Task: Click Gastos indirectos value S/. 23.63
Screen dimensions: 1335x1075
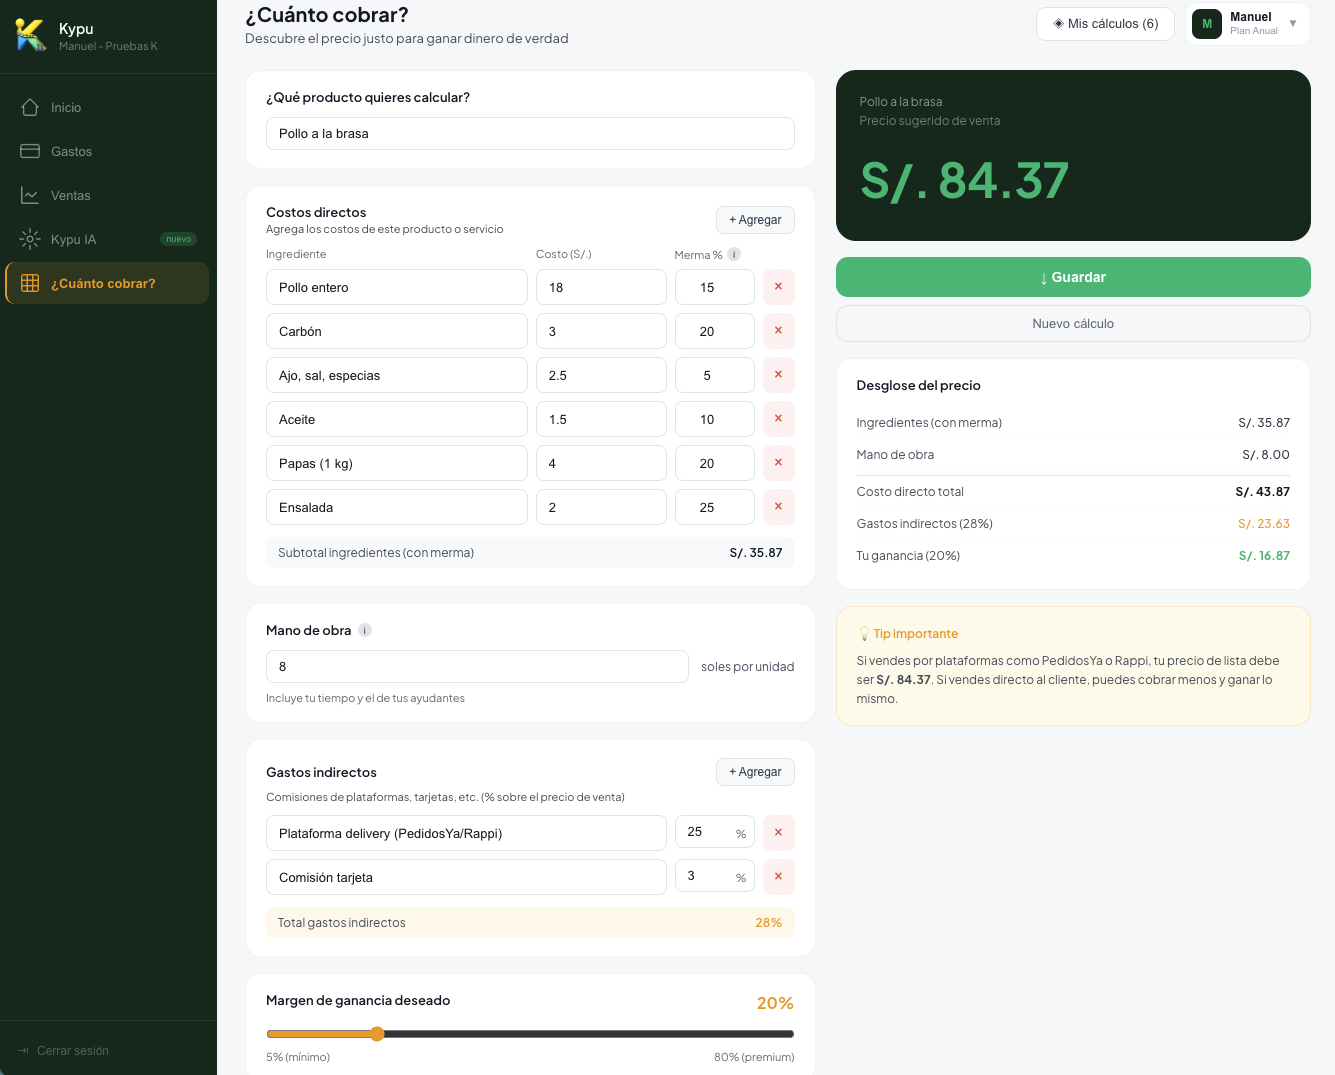Action: click(1264, 523)
